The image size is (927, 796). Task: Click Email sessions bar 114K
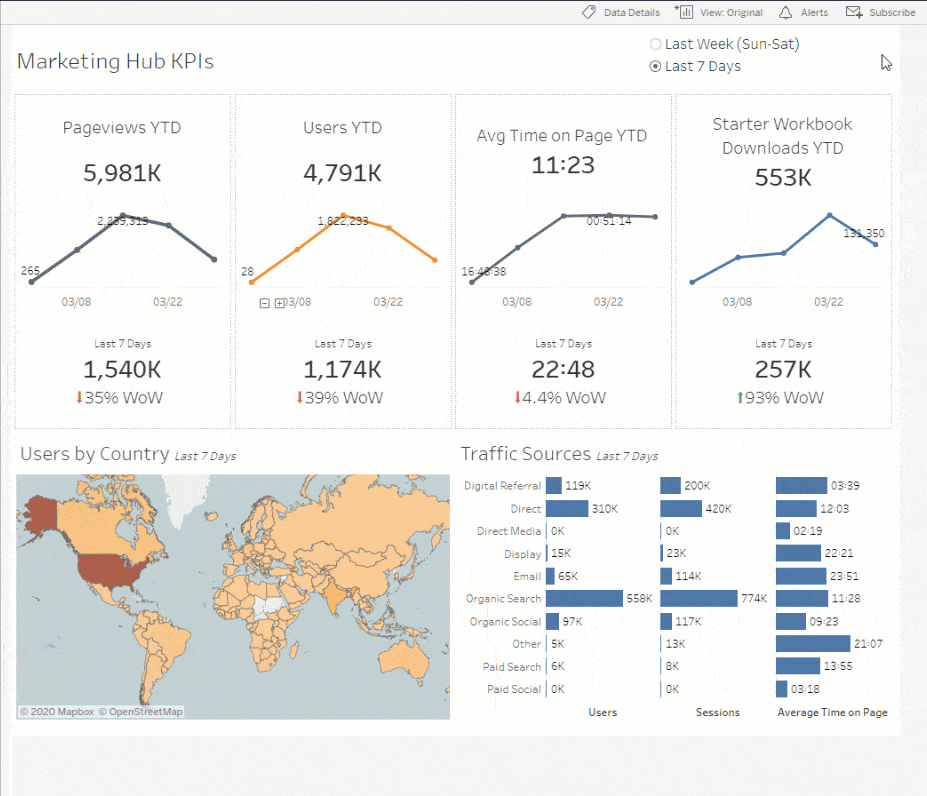point(666,576)
